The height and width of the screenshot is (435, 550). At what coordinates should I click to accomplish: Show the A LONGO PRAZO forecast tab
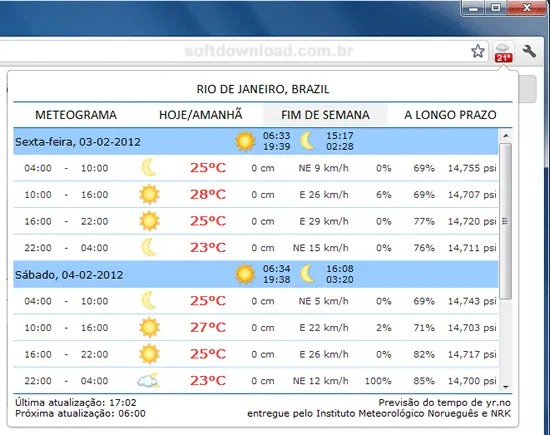pos(450,115)
